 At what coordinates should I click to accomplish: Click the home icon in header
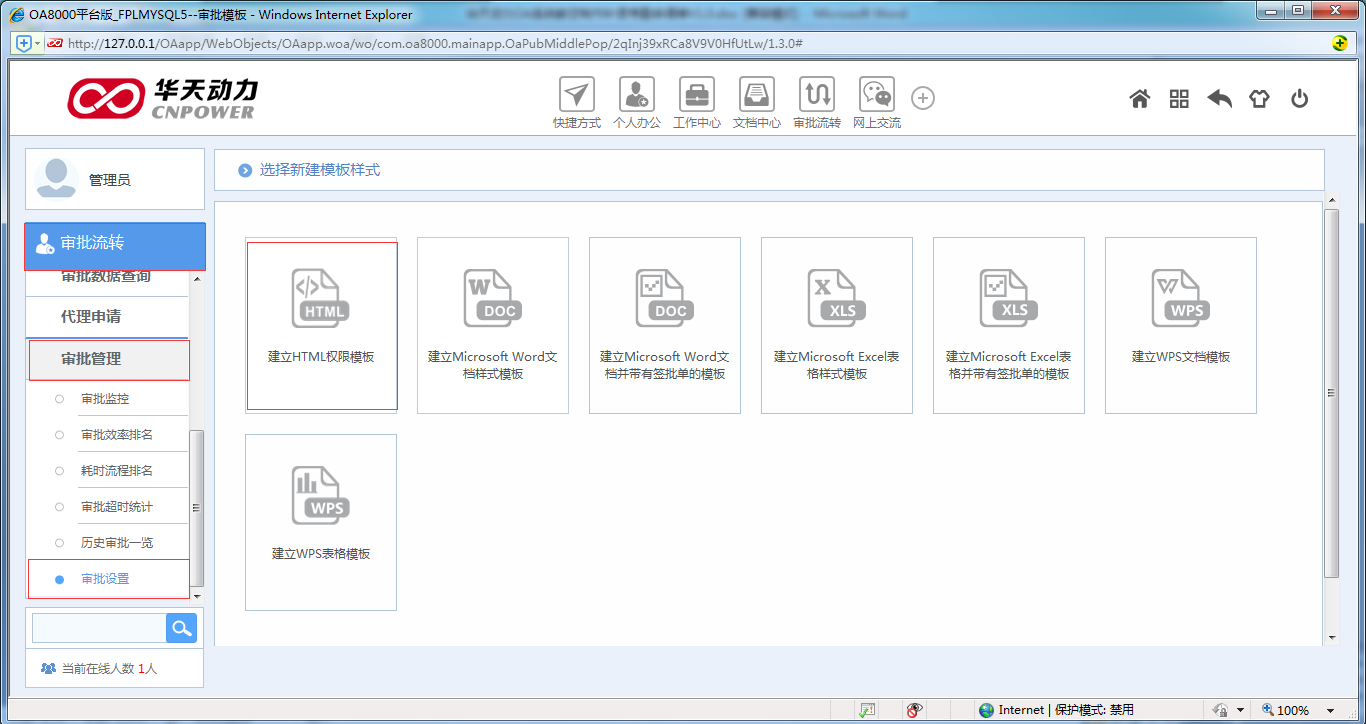pos(1139,99)
